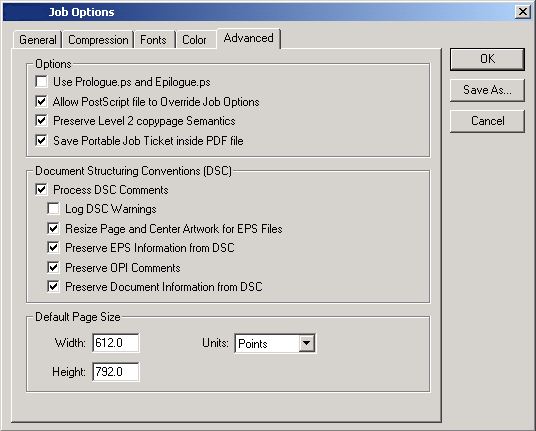Disable Preserve OPI Comments
The height and width of the screenshot is (431, 536).
[x=53, y=268]
